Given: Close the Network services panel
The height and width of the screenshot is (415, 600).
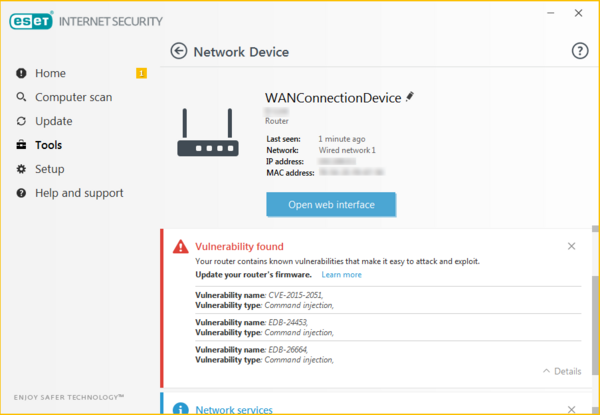Looking at the screenshot, I should pos(571,409).
